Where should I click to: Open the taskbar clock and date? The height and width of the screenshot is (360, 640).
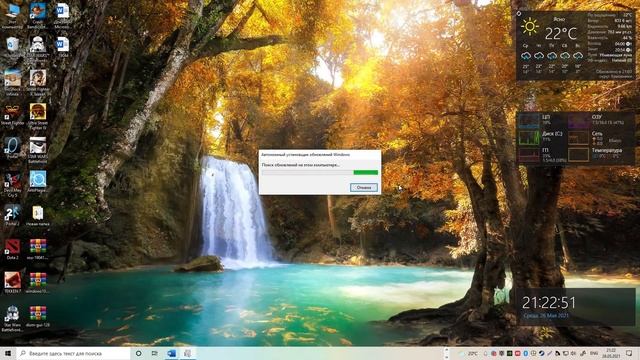pyautogui.click(x=611, y=353)
